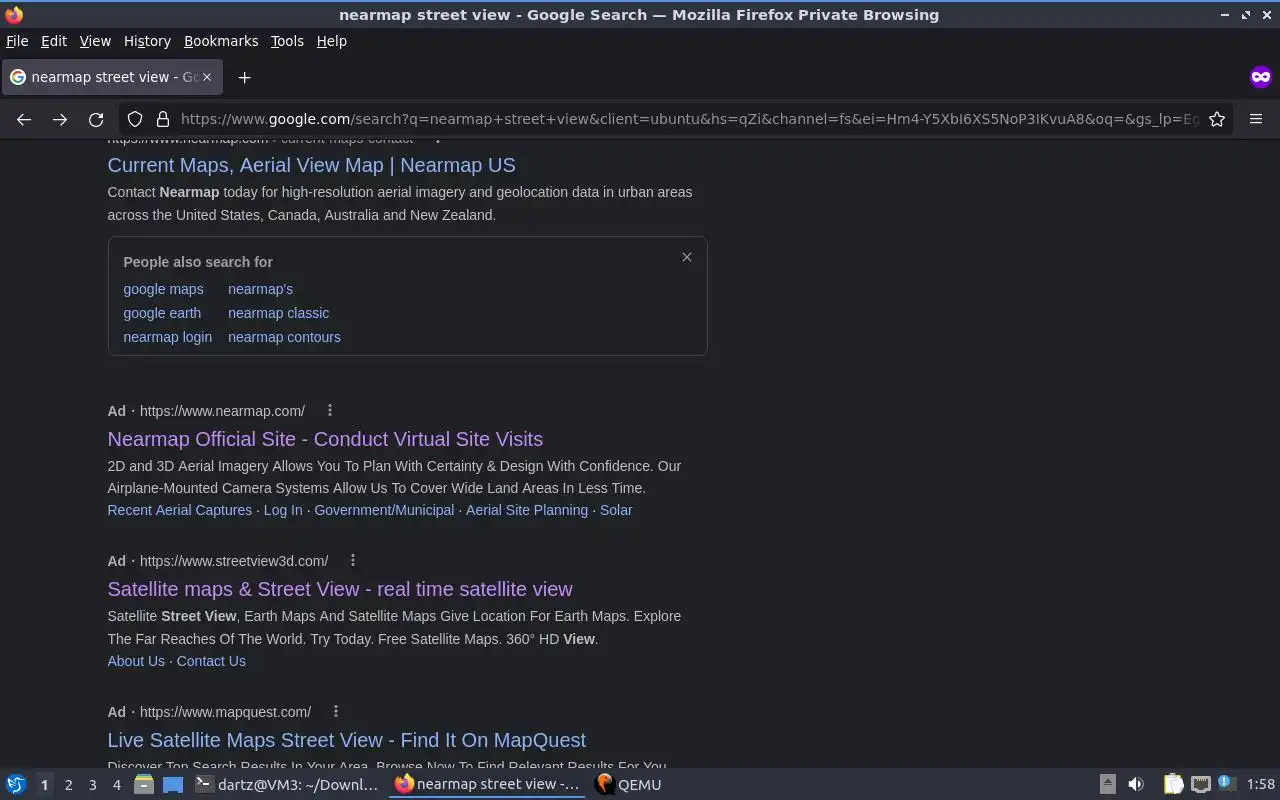Open options for streetview3d.com ad
This screenshot has height=800, width=1280.
pos(353,560)
